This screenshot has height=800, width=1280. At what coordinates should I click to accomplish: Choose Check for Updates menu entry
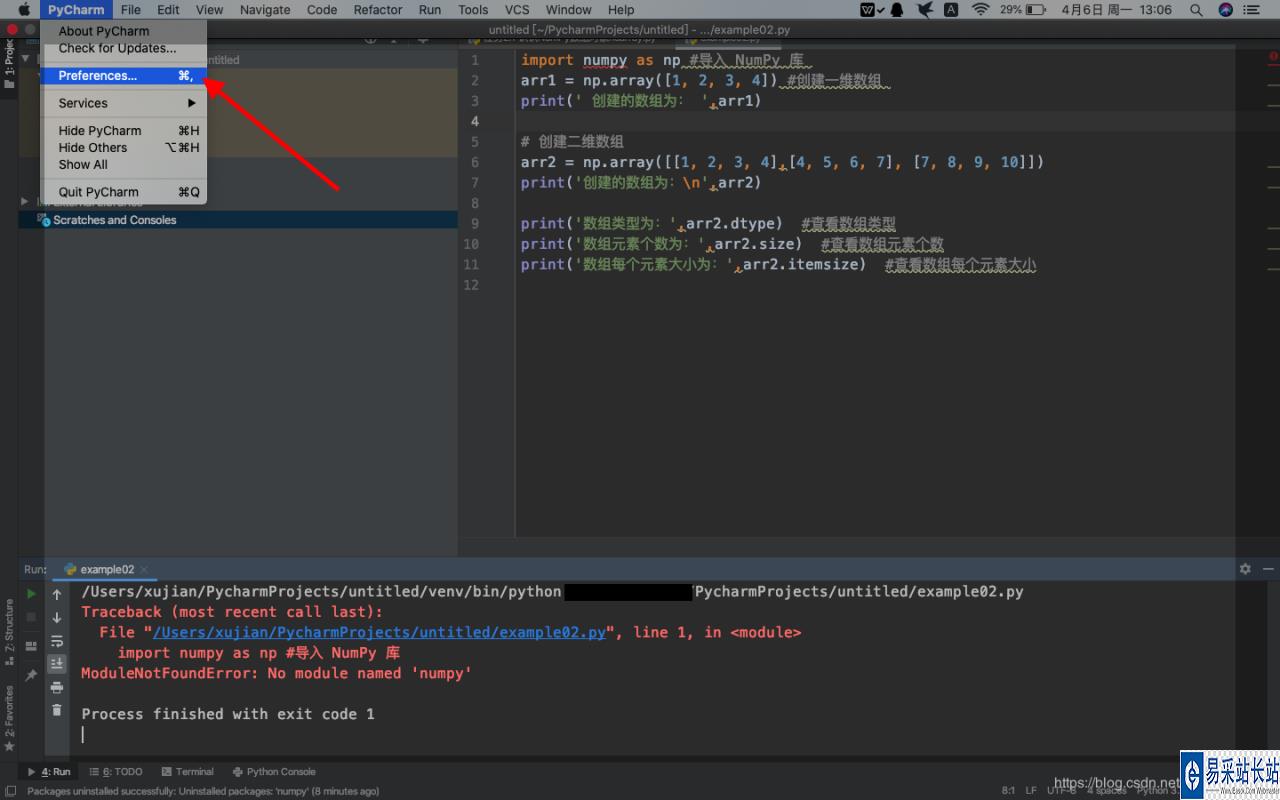[x=123, y=48]
